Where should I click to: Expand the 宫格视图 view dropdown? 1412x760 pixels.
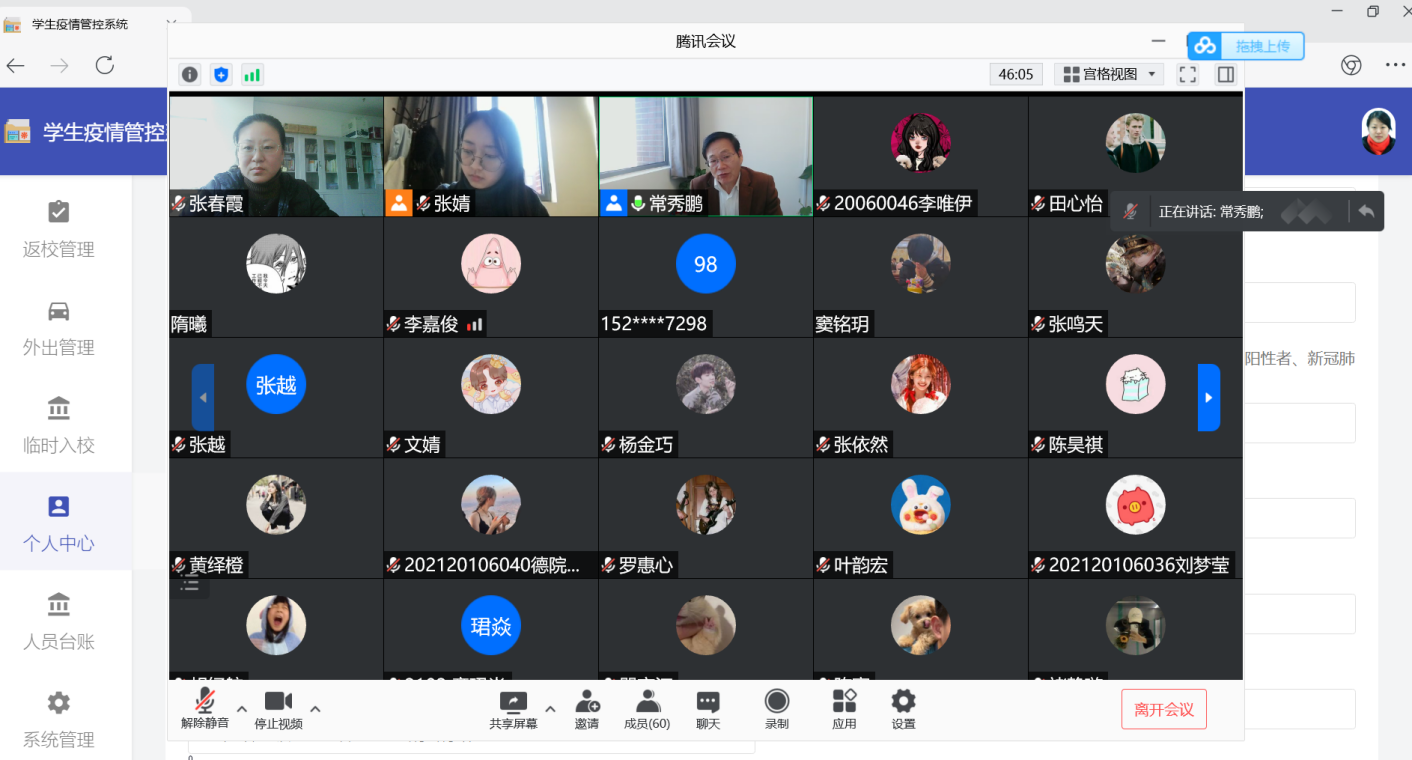[x=1110, y=74]
